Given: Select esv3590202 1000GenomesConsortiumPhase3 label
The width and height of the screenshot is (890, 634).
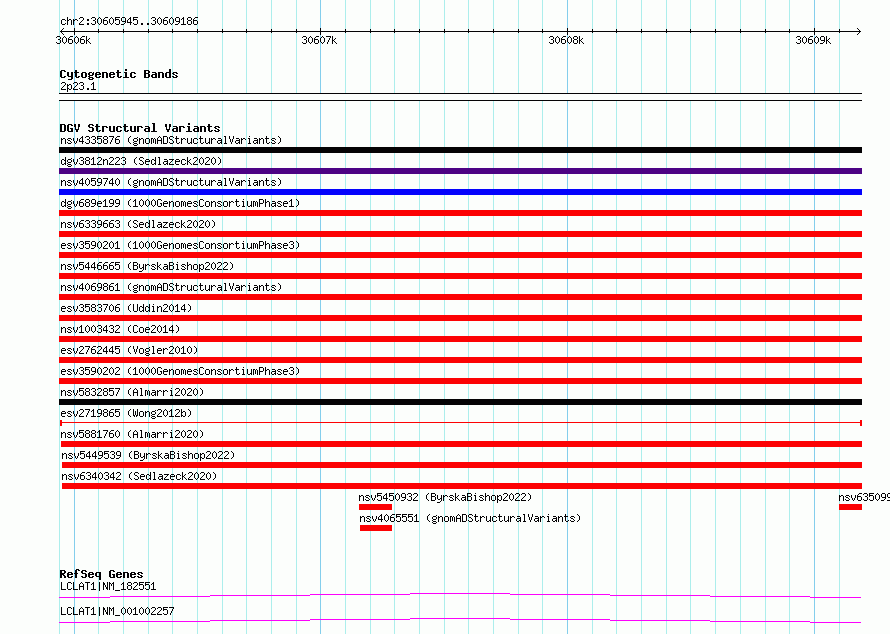Looking at the screenshot, I should coord(180,371).
